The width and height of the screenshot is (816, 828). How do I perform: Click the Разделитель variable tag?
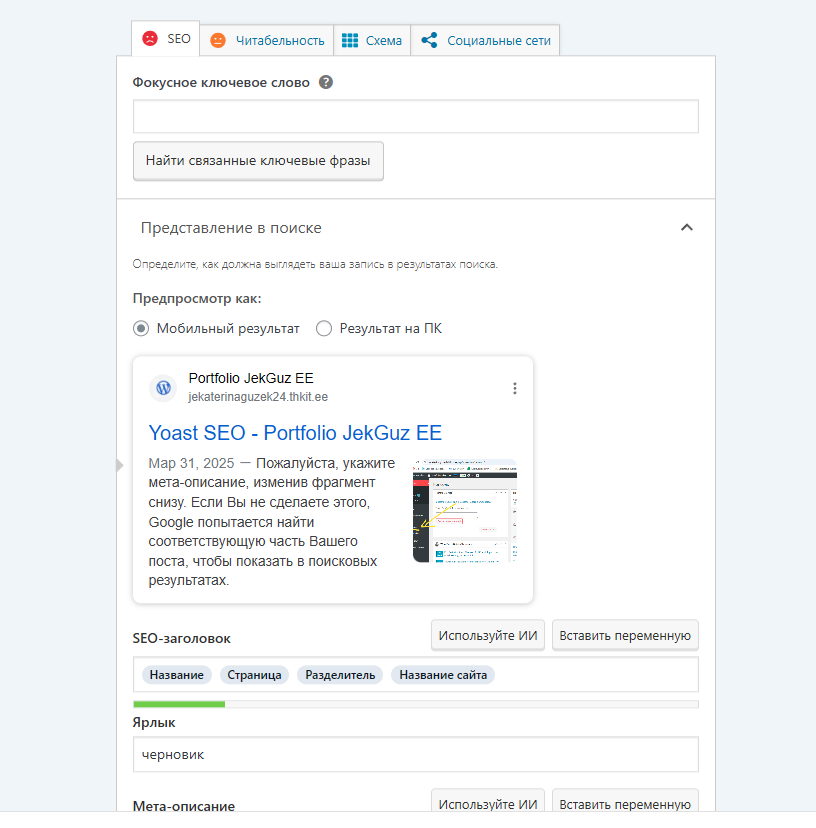[x=340, y=675]
